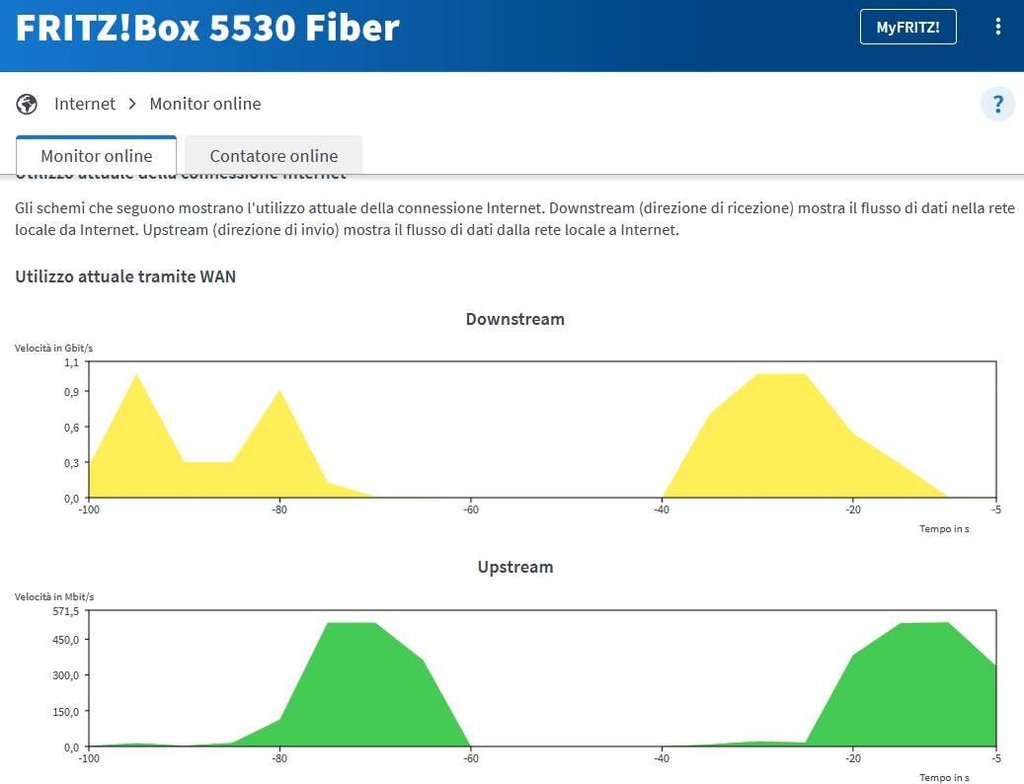This screenshot has height=784, width=1024.
Task: Click the globe Internet icon
Action: [27, 104]
